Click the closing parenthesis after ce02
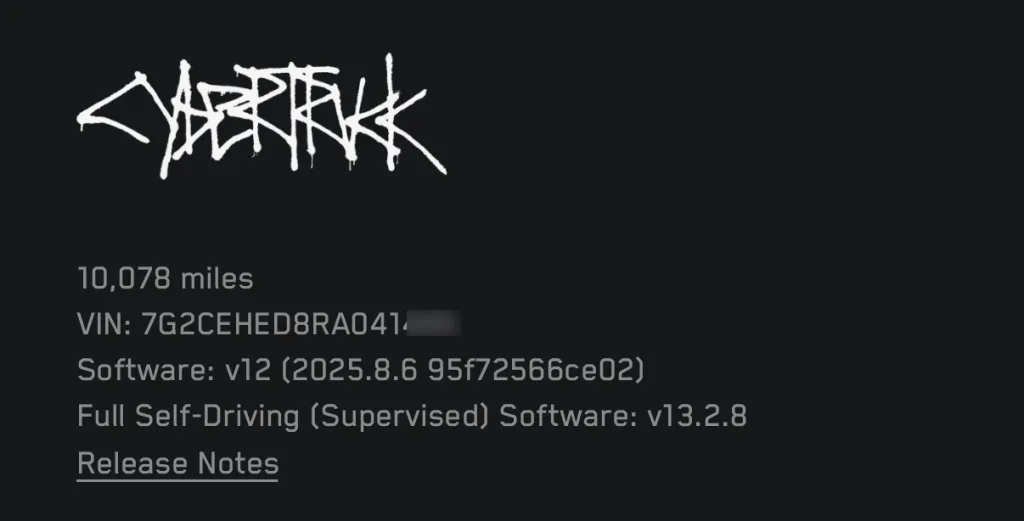 point(639,370)
